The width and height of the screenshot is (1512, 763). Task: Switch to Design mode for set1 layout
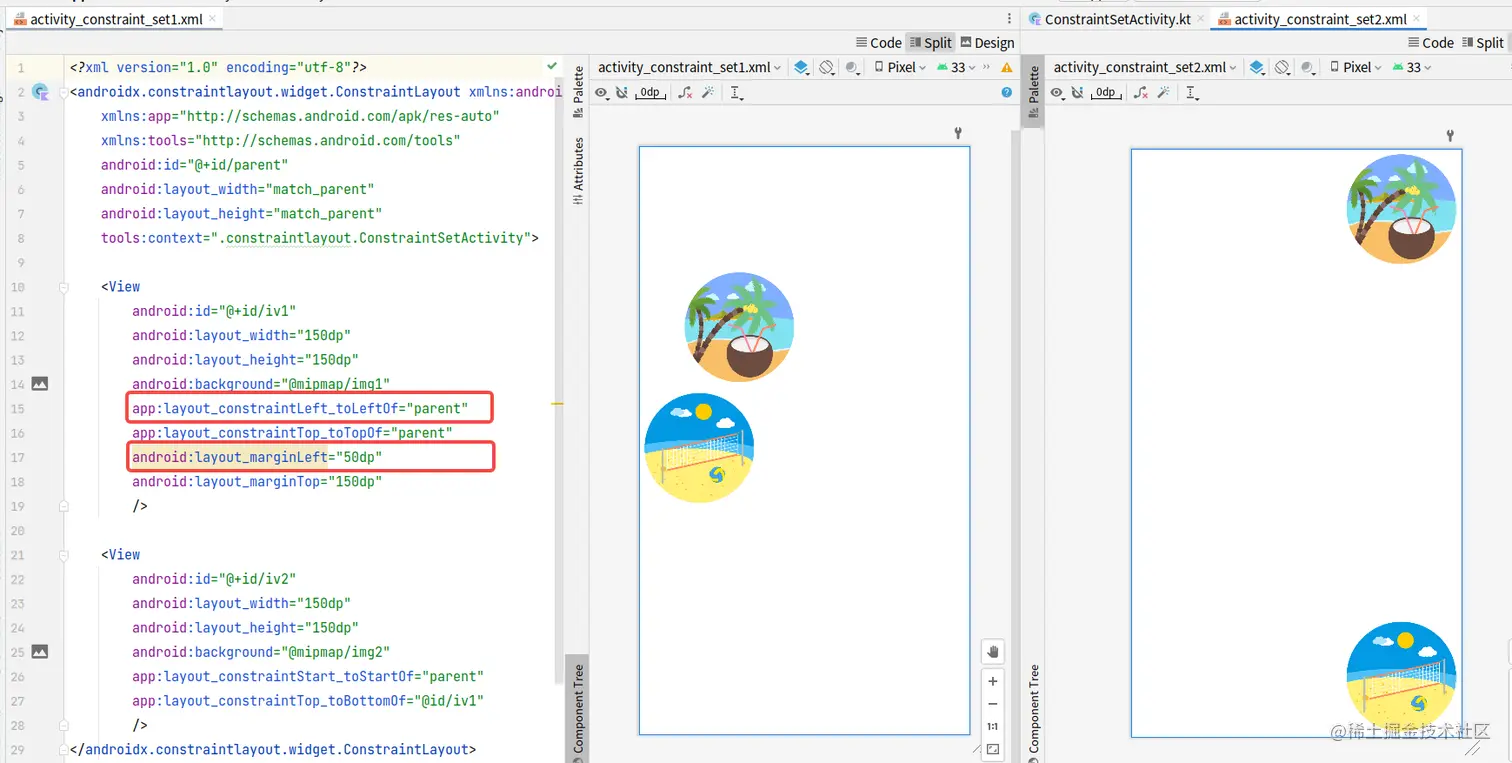986,42
